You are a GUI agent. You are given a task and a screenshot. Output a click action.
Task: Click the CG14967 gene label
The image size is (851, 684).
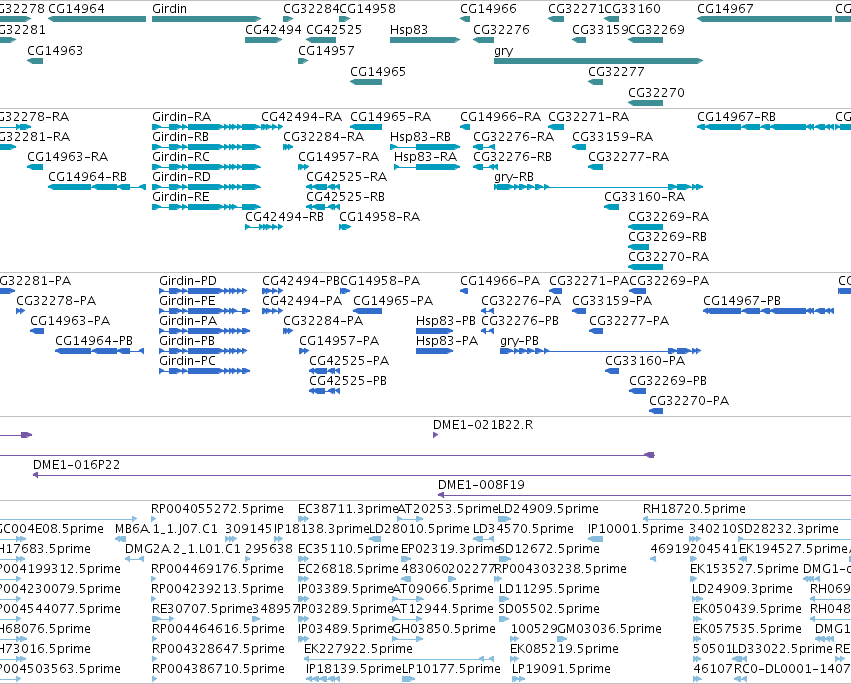coord(725,9)
